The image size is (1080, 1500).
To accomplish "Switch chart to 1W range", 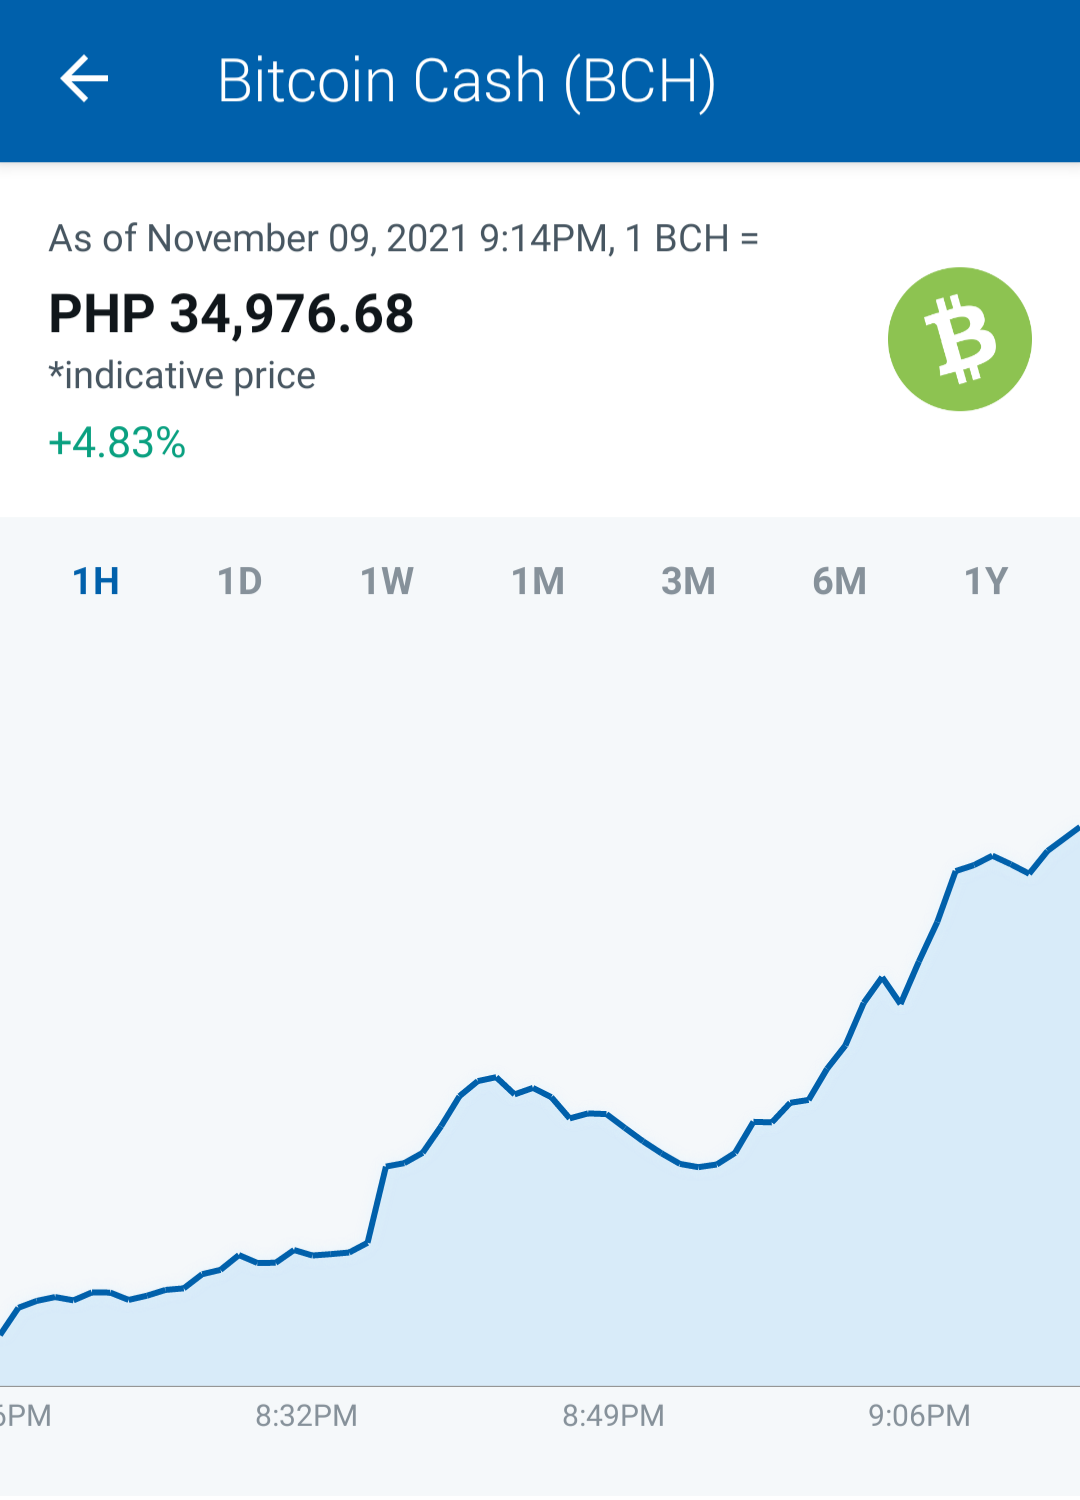I will click(387, 581).
